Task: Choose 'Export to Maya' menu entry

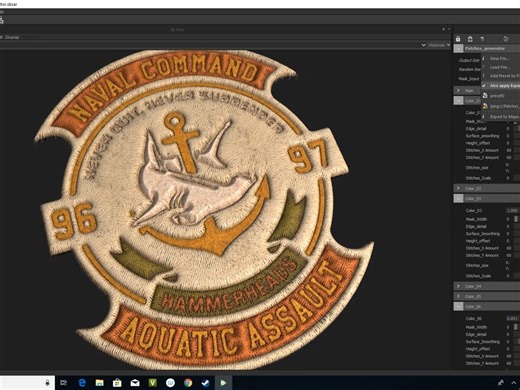Action: 505,117
